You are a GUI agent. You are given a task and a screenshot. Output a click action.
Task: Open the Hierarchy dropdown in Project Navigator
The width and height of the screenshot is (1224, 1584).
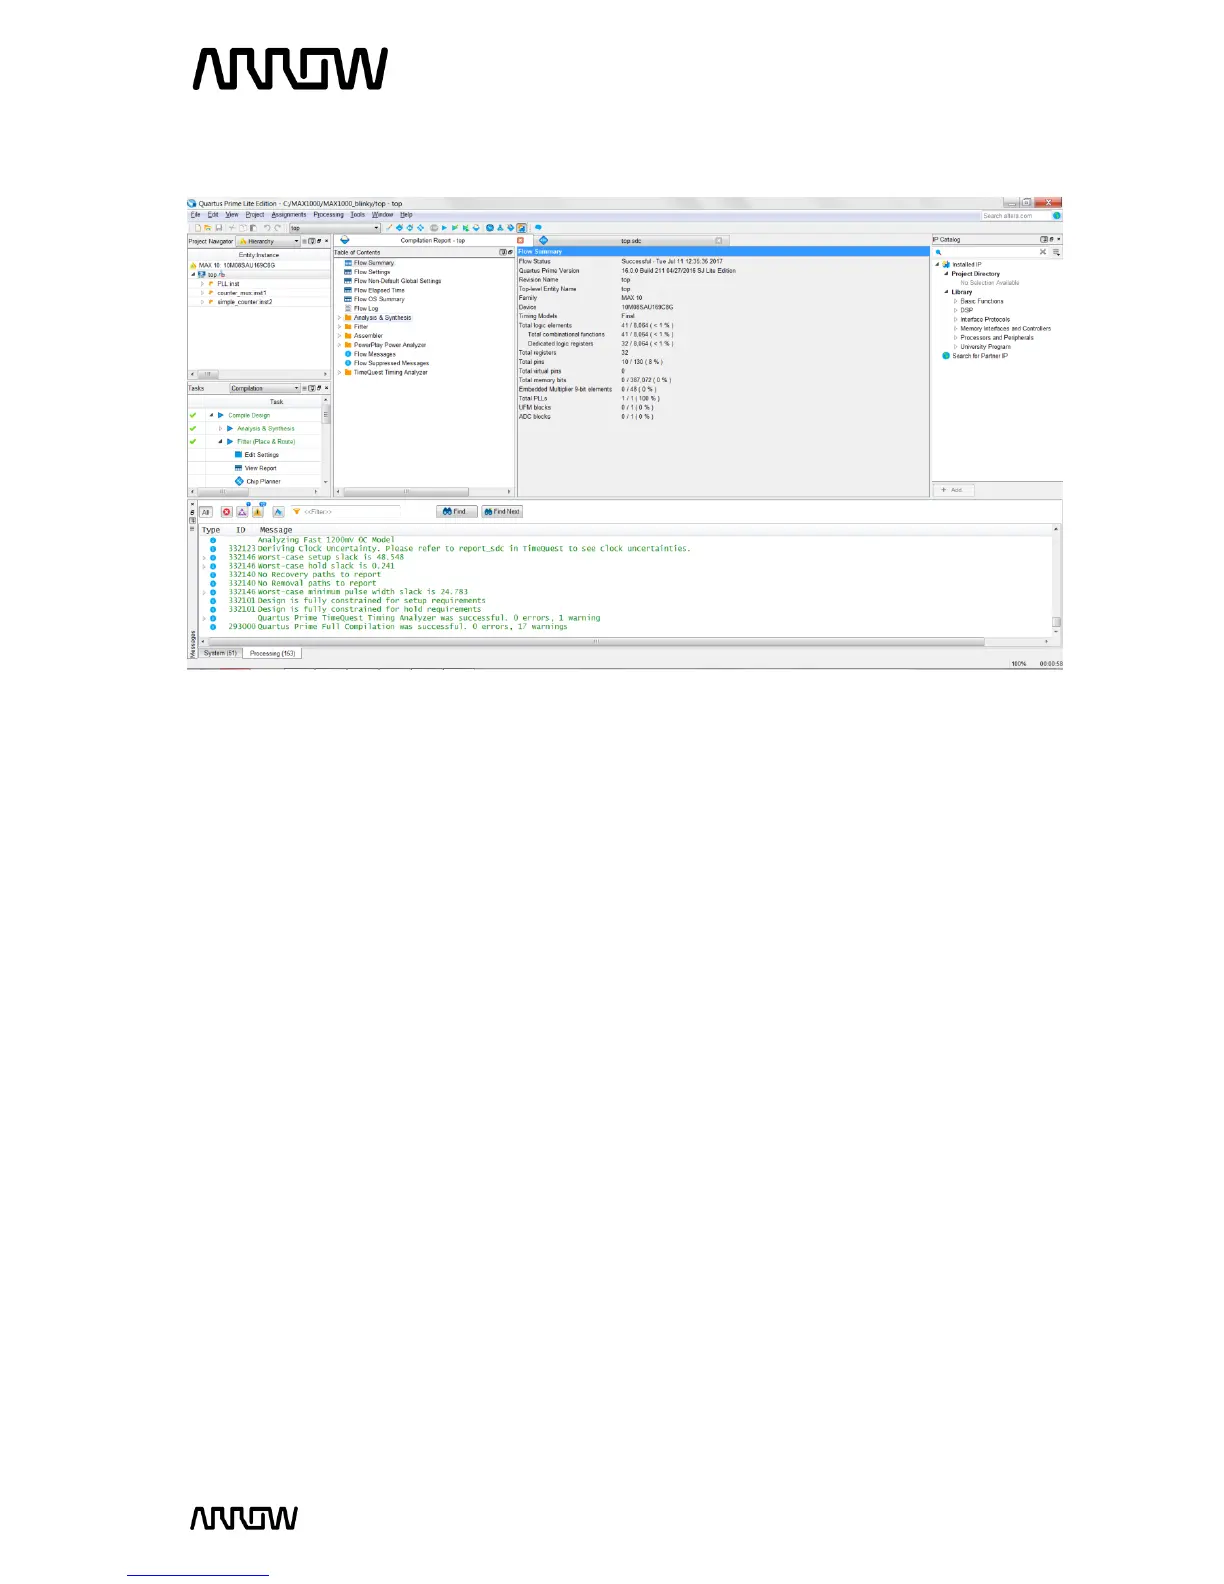[x=268, y=241]
